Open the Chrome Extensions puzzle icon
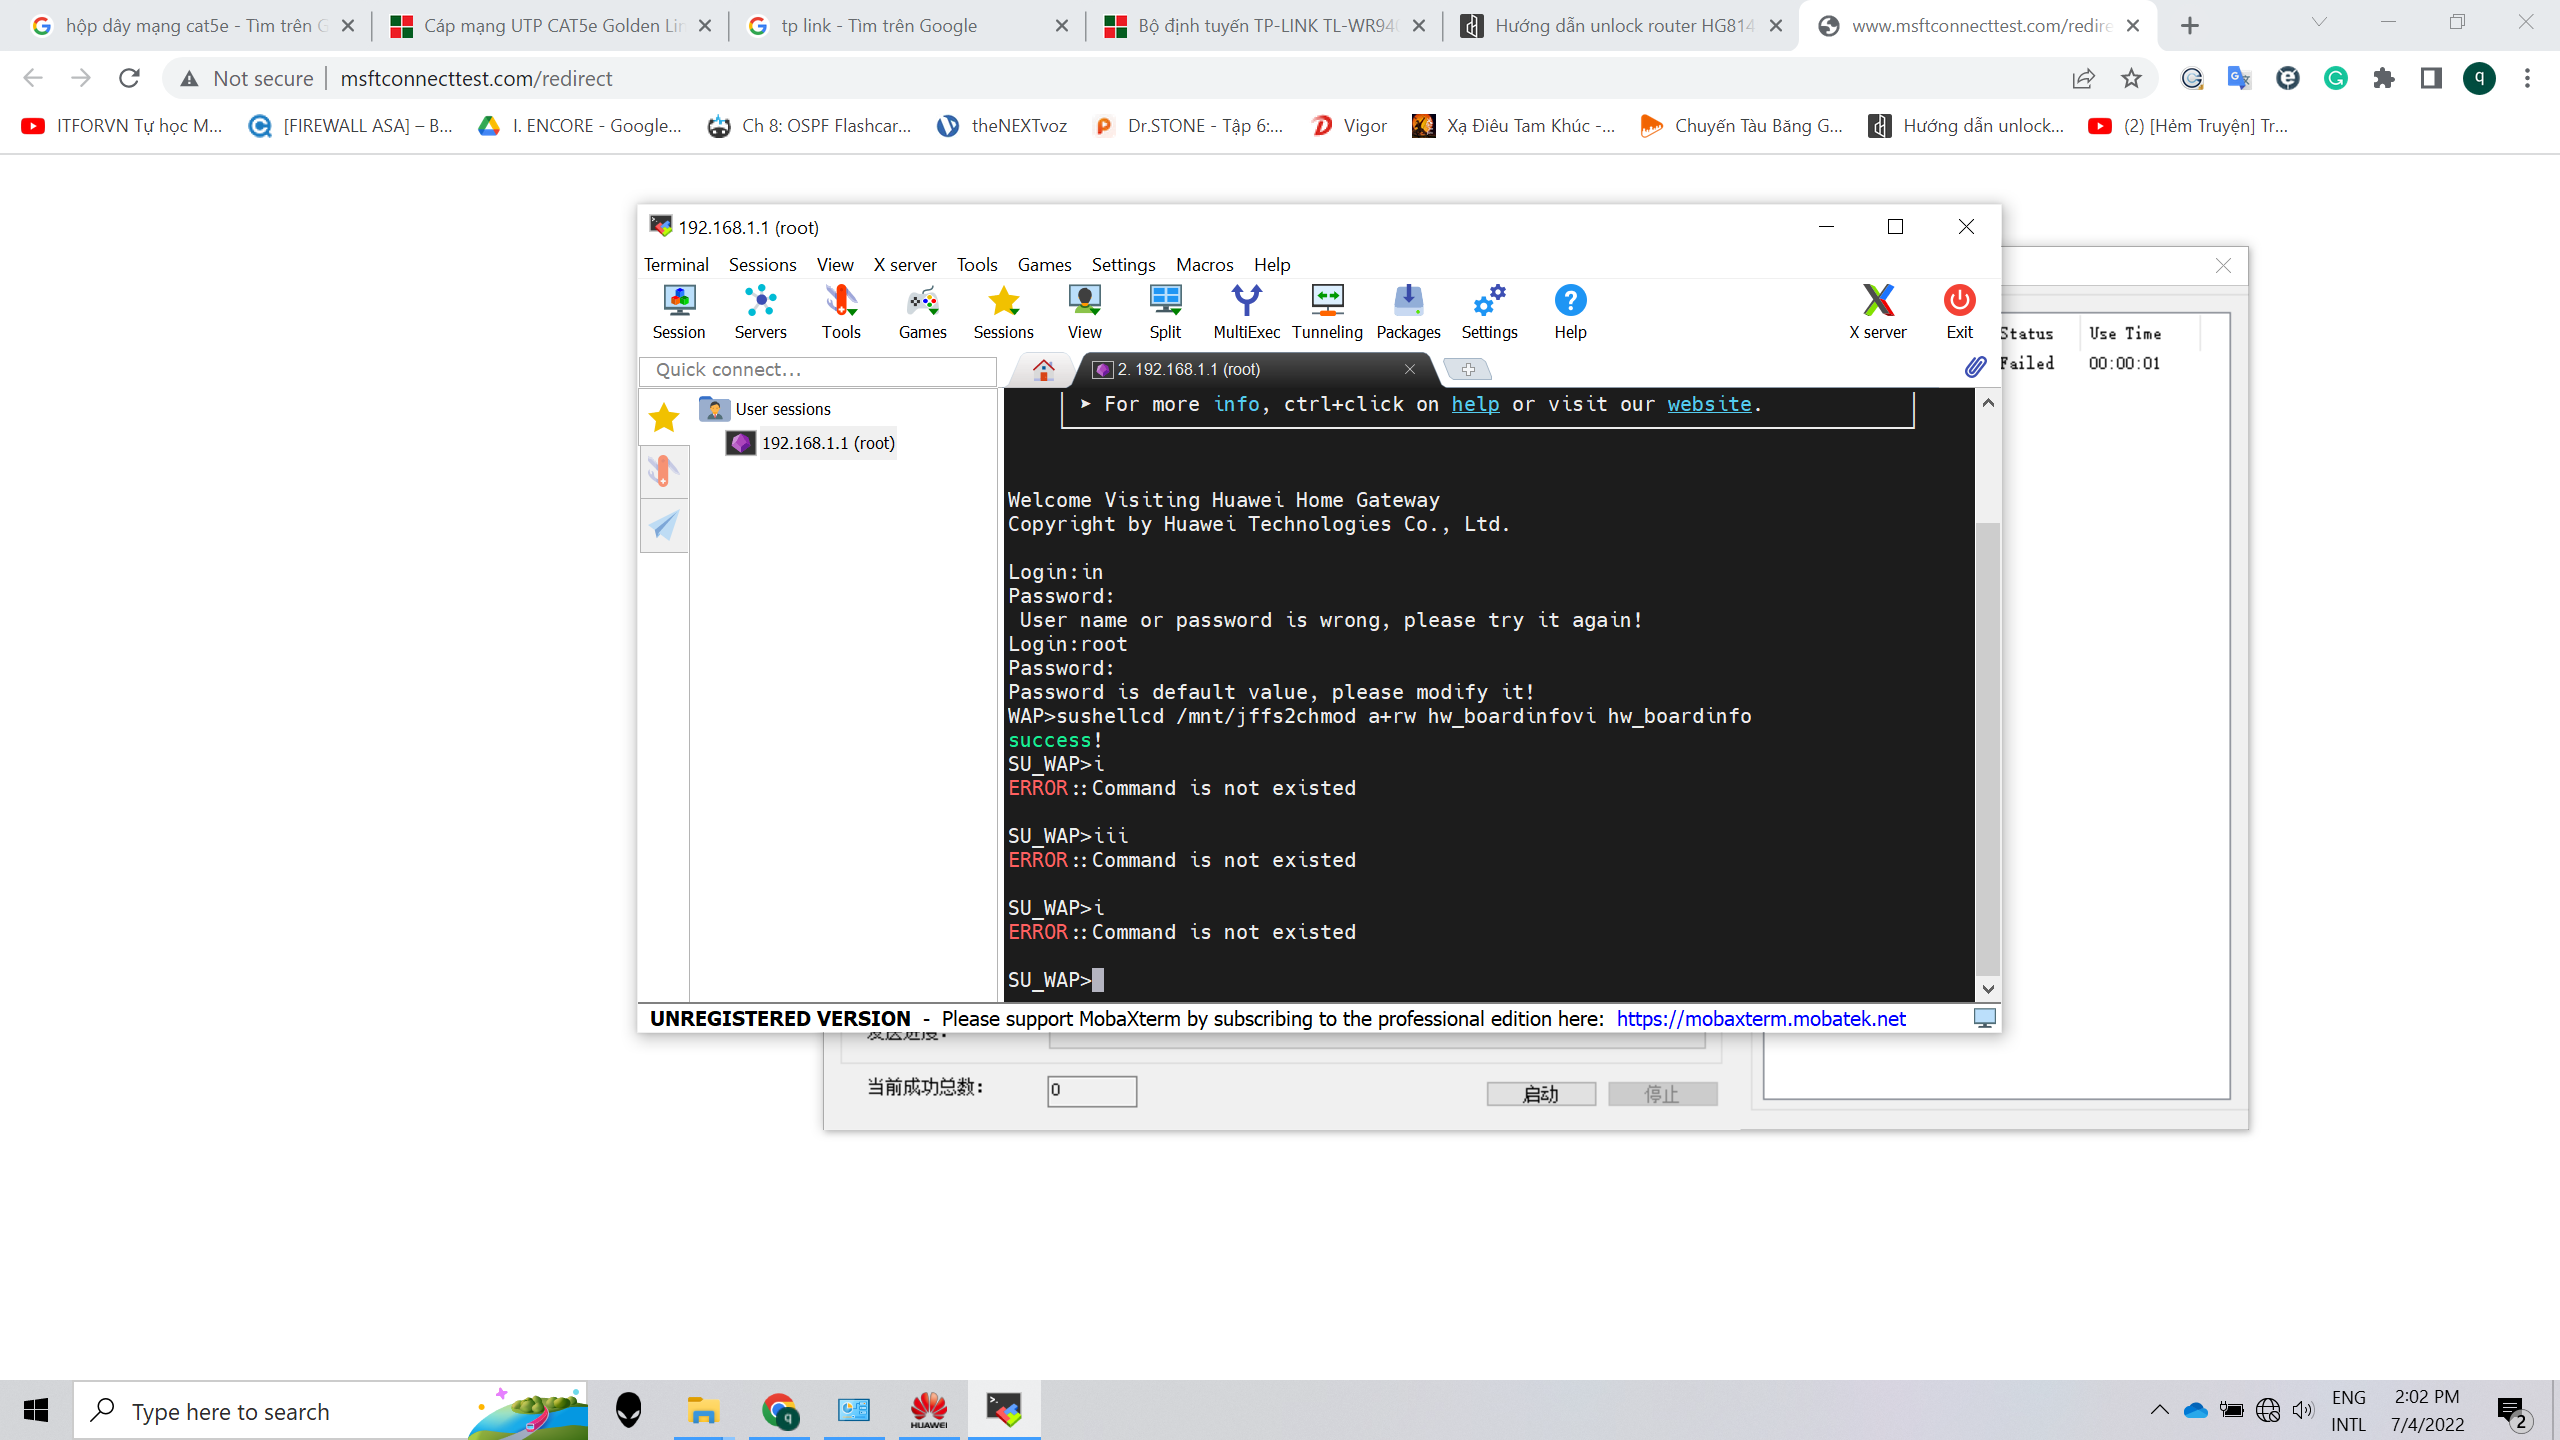2560x1440 pixels. coord(2383,78)
